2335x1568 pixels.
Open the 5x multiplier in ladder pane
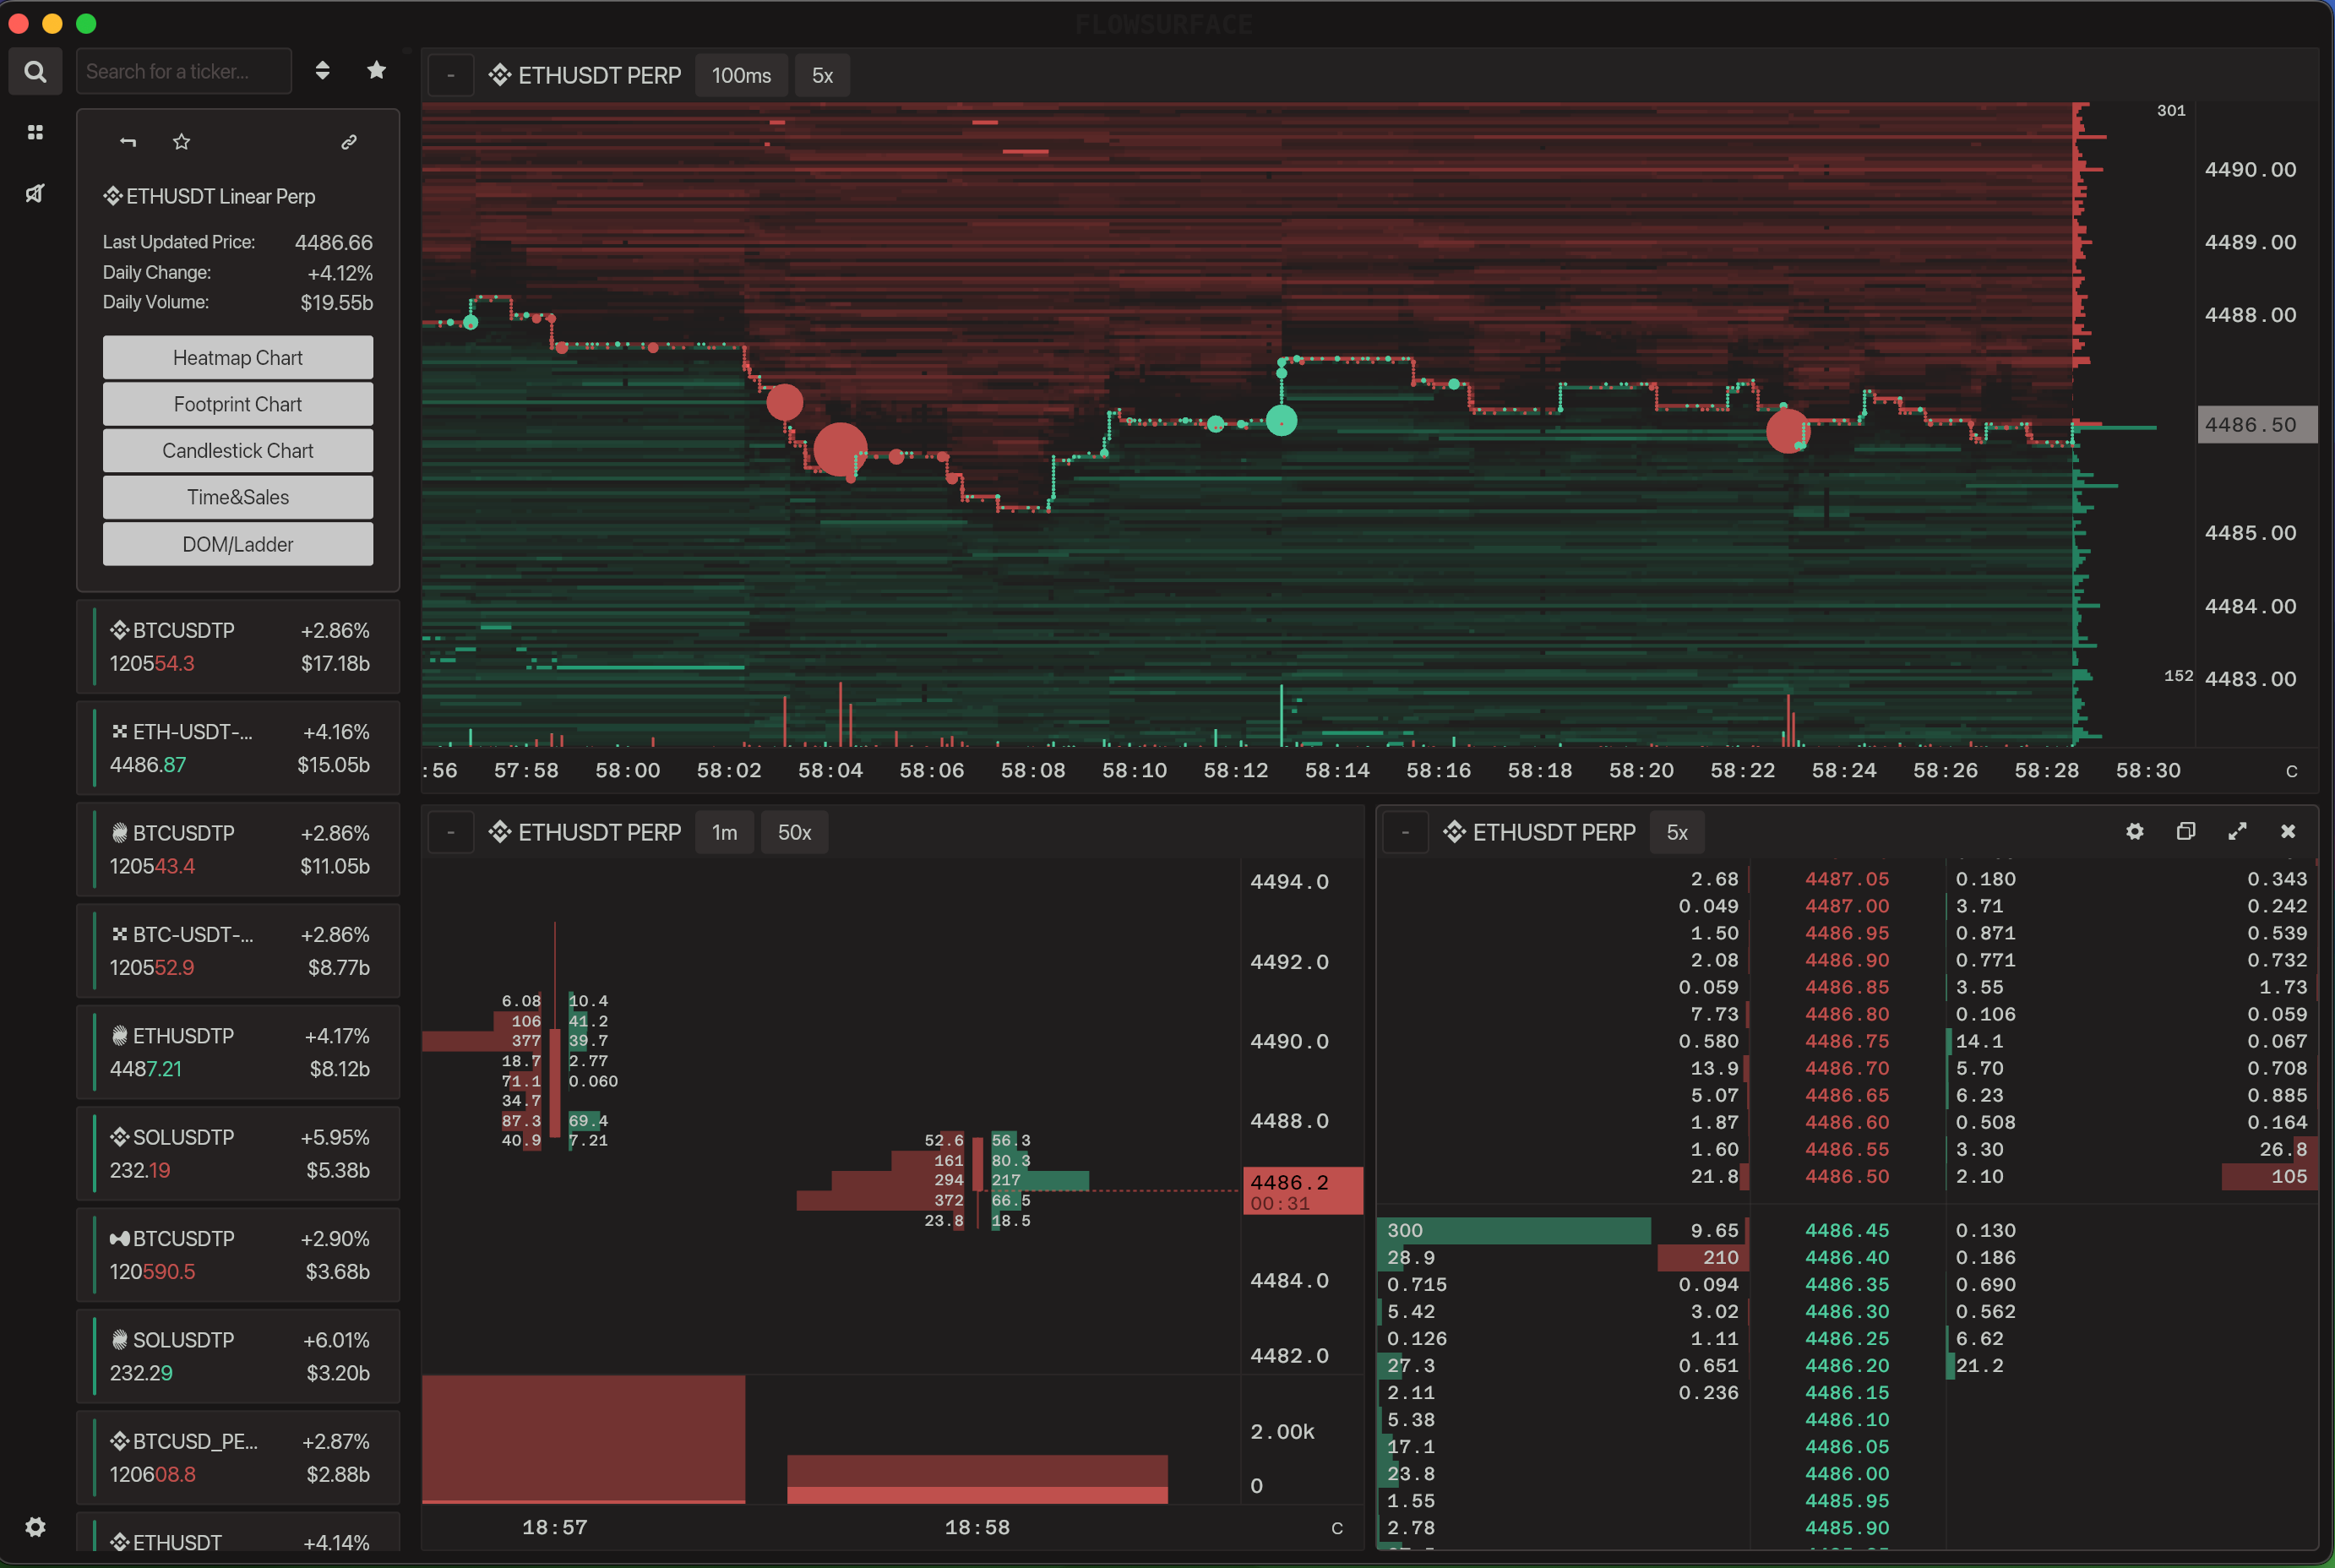tap(1677, 832)
